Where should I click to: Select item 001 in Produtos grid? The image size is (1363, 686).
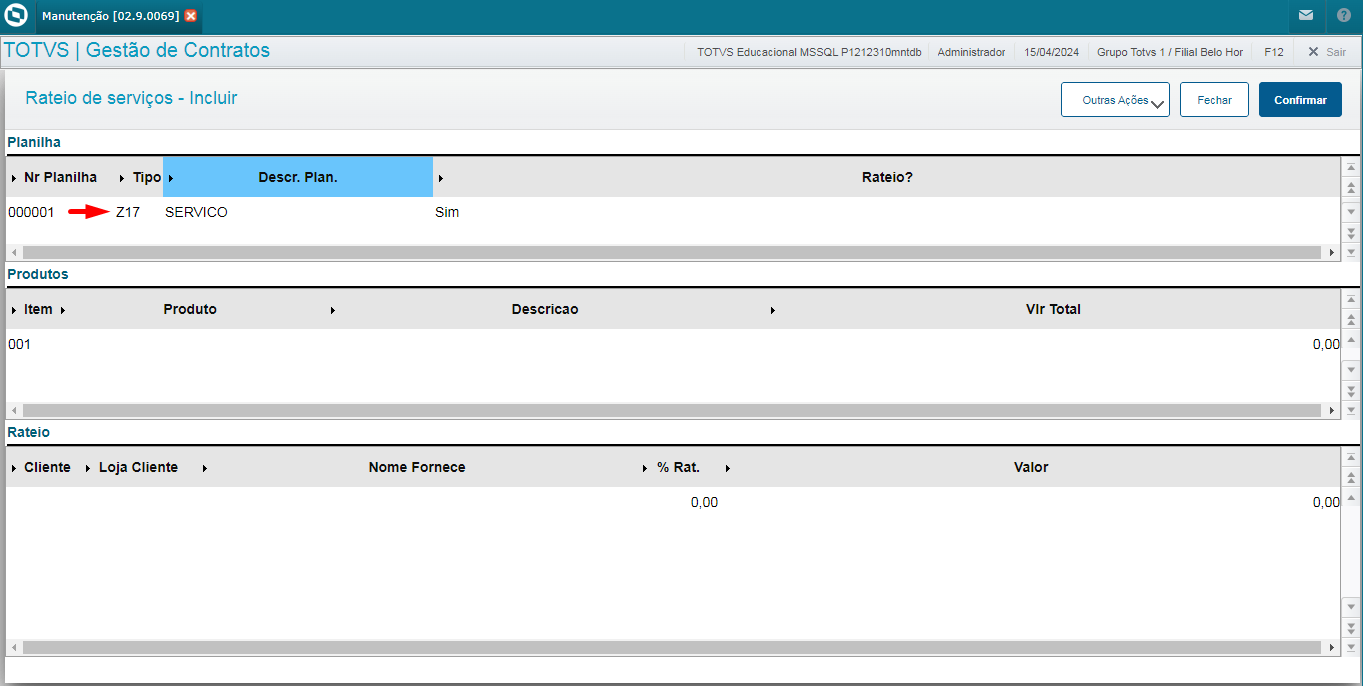(x=20, y=344)
